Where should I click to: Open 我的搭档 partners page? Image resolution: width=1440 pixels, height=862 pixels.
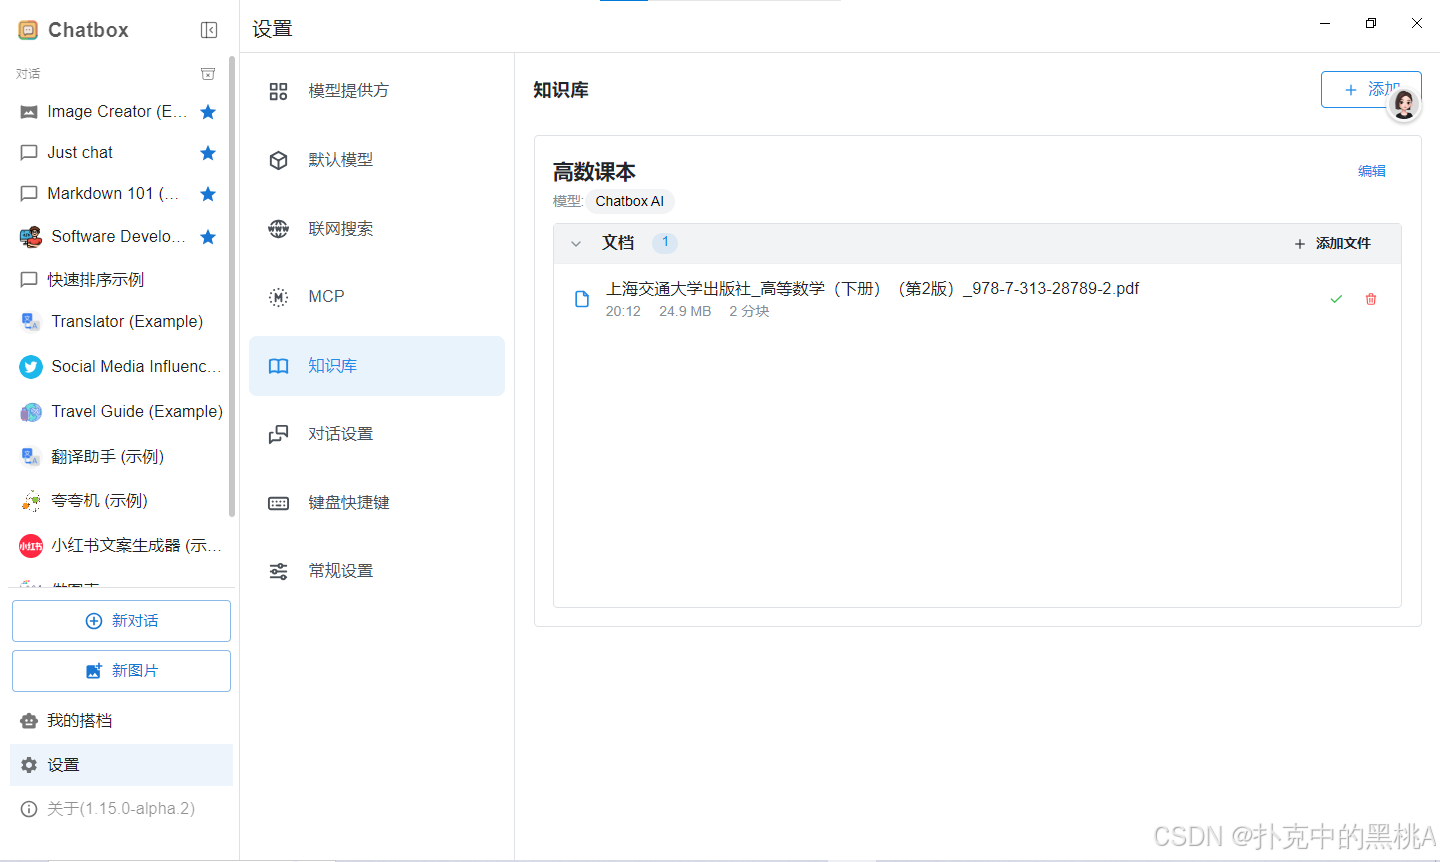pyautogui.click(x=80, y=721)
